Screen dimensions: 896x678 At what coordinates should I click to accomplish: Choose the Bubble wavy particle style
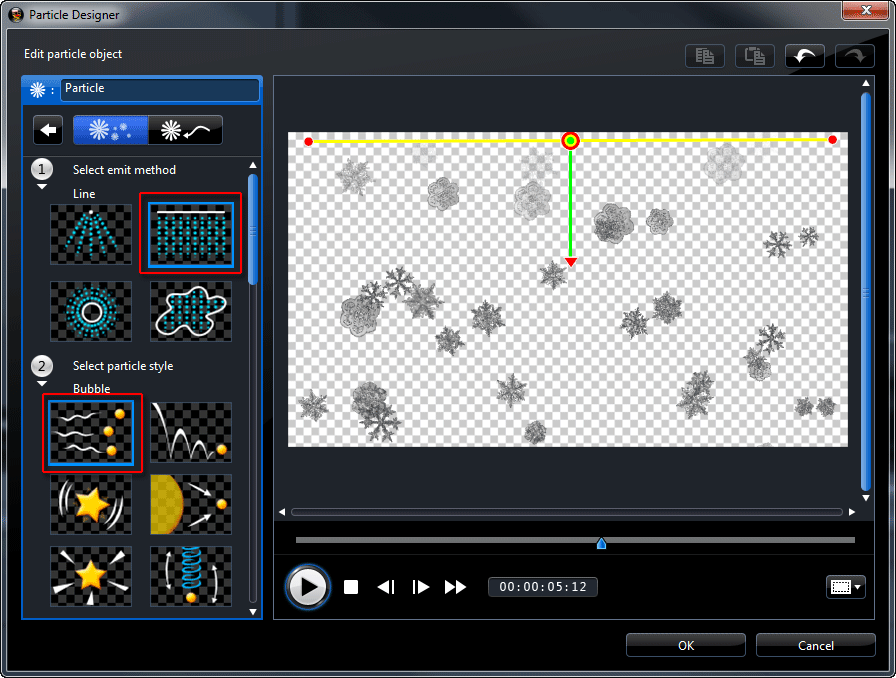pyautogui.click(x=91, y=433)
